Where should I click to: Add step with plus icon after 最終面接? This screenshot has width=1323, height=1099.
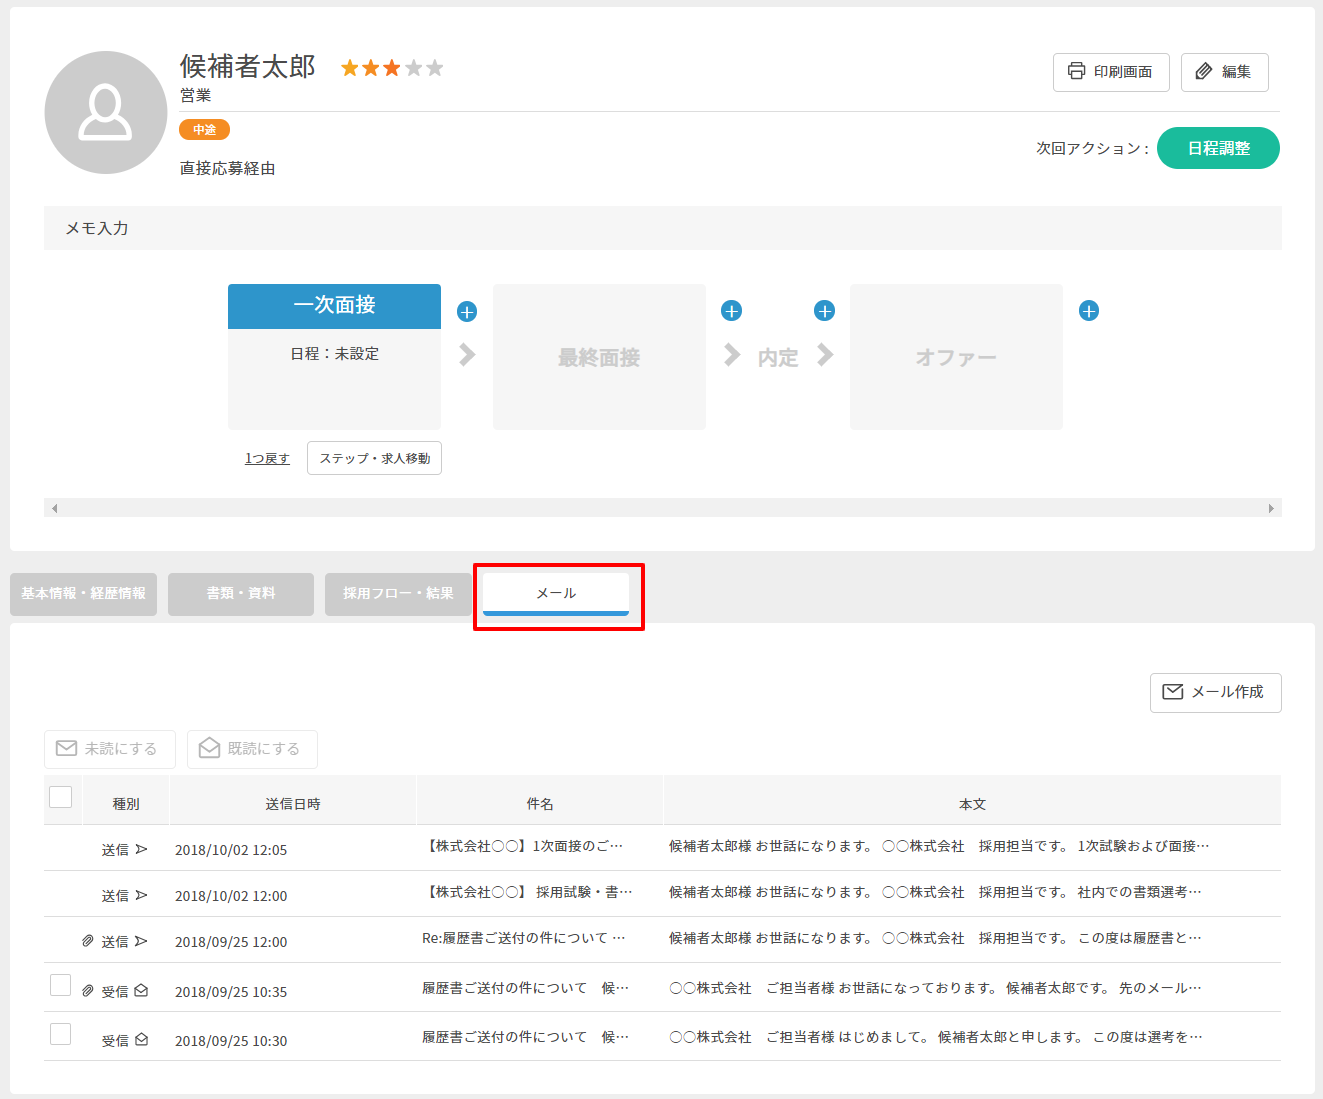[x=732, y=311]
